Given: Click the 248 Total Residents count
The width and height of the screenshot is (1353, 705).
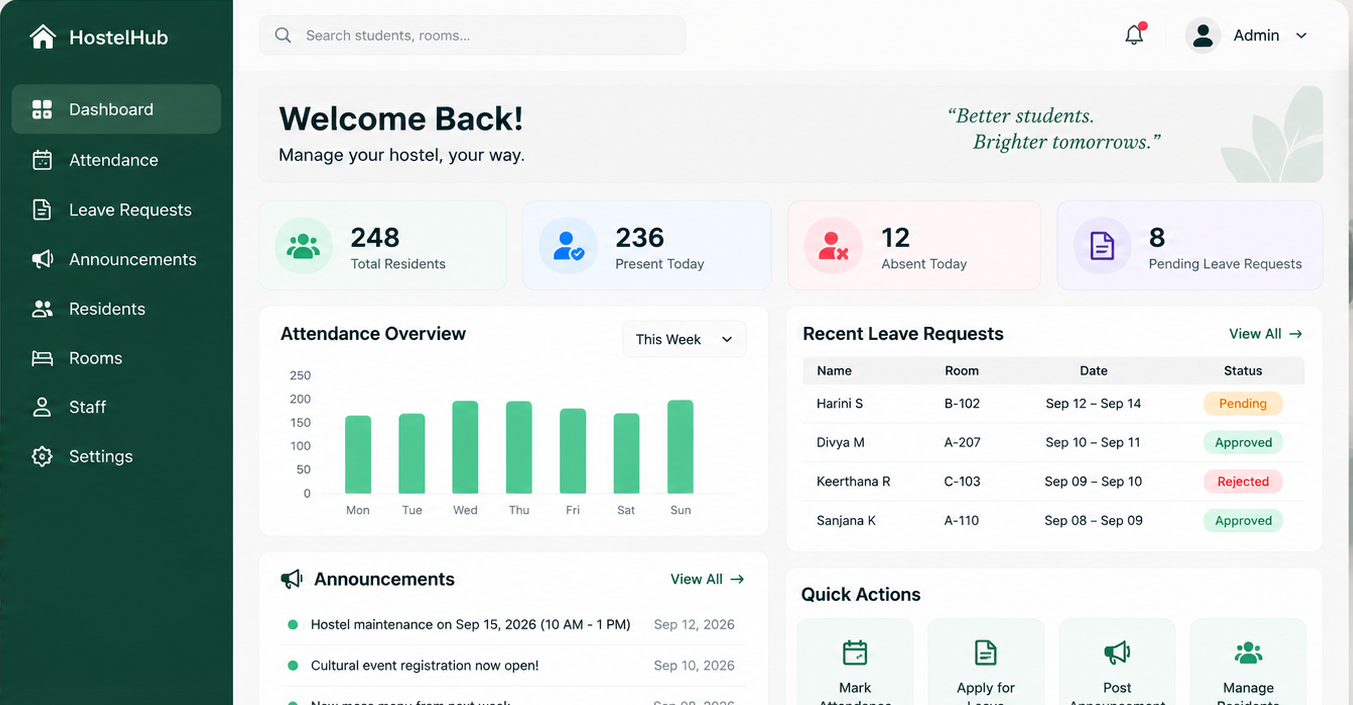Looking at the screenshot, I should click(375, 238).
